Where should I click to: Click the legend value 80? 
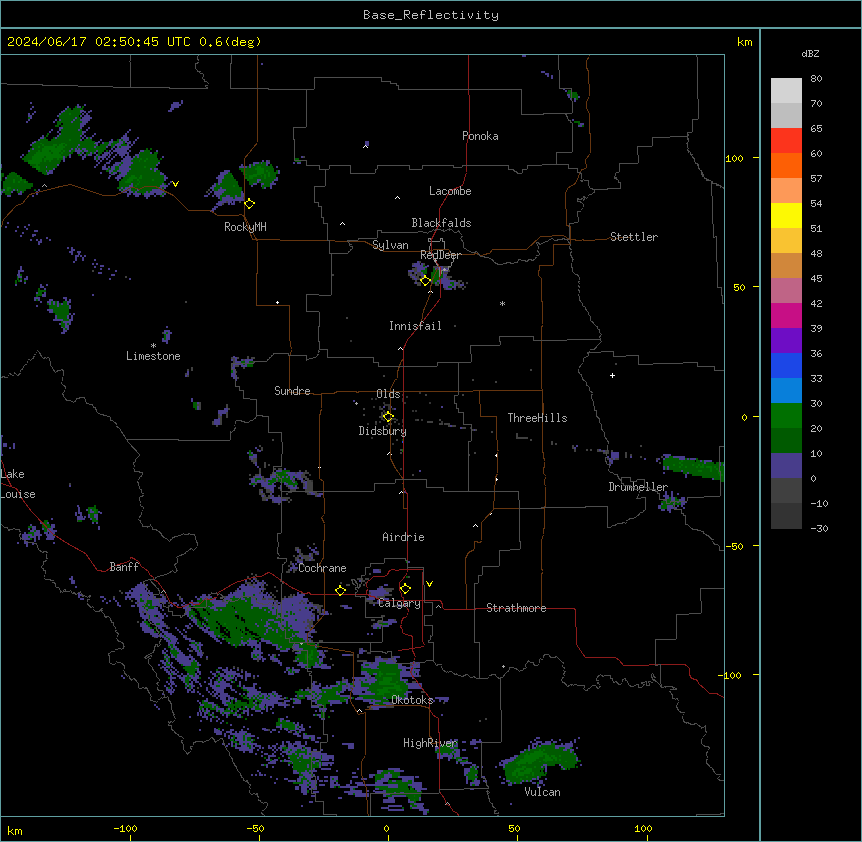(816, 79)
